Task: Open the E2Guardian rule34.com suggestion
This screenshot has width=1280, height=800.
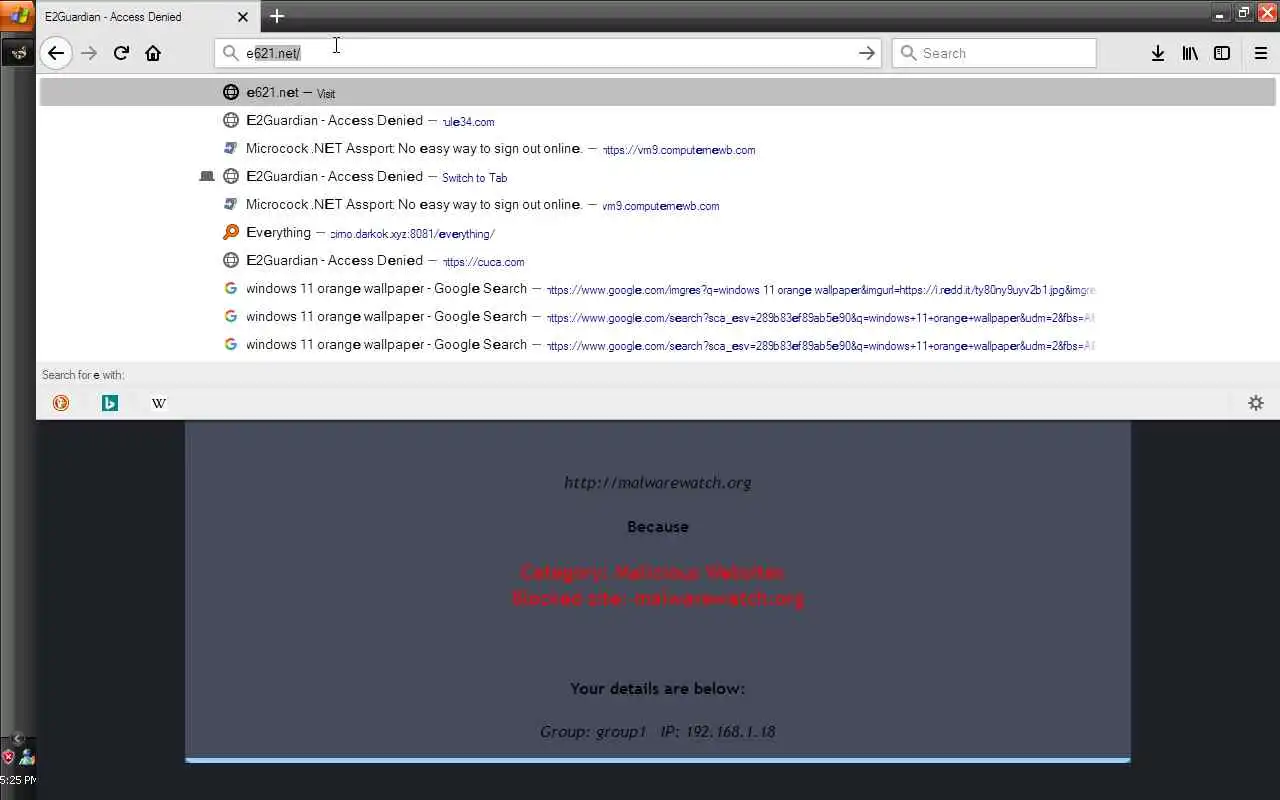Action: tap(658, 120)
